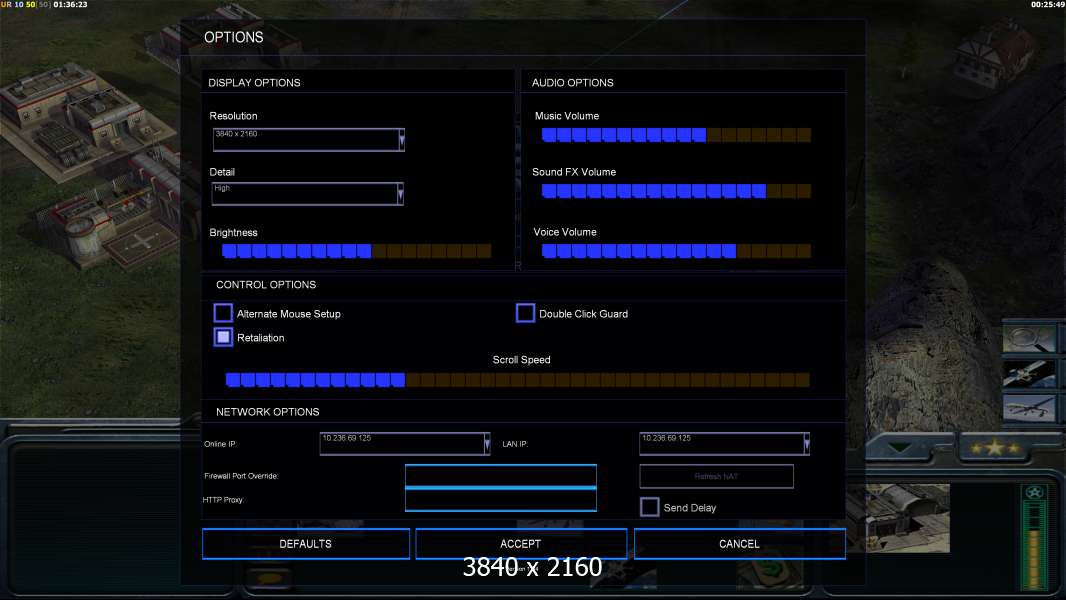
Task: Click the Refresh NAT button
Action: pos(717,476)
